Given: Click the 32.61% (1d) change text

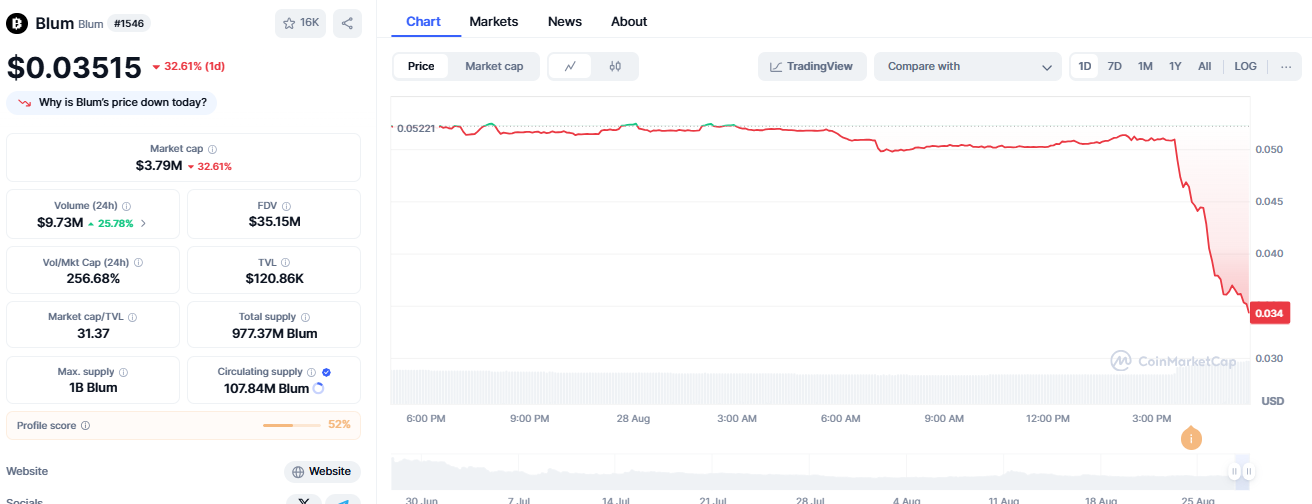Looking at the screenshot, I should pos(195,67).
